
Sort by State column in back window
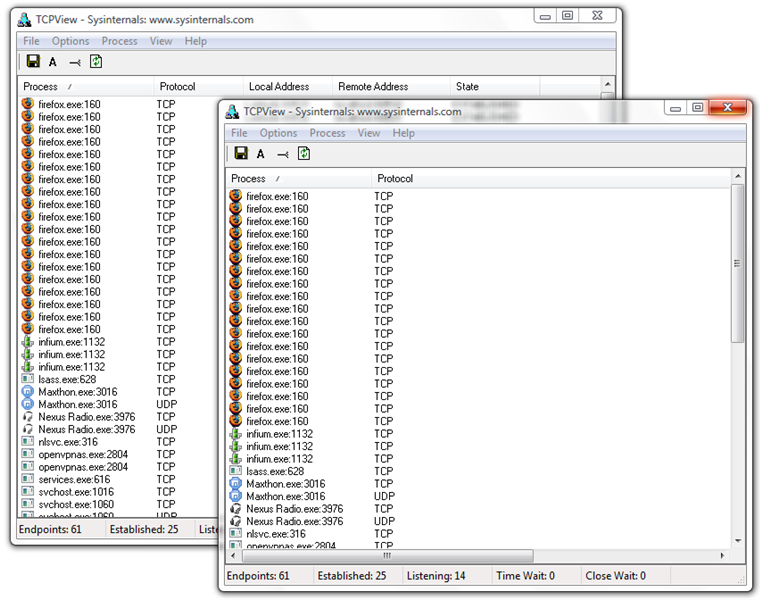click(495, 86)
